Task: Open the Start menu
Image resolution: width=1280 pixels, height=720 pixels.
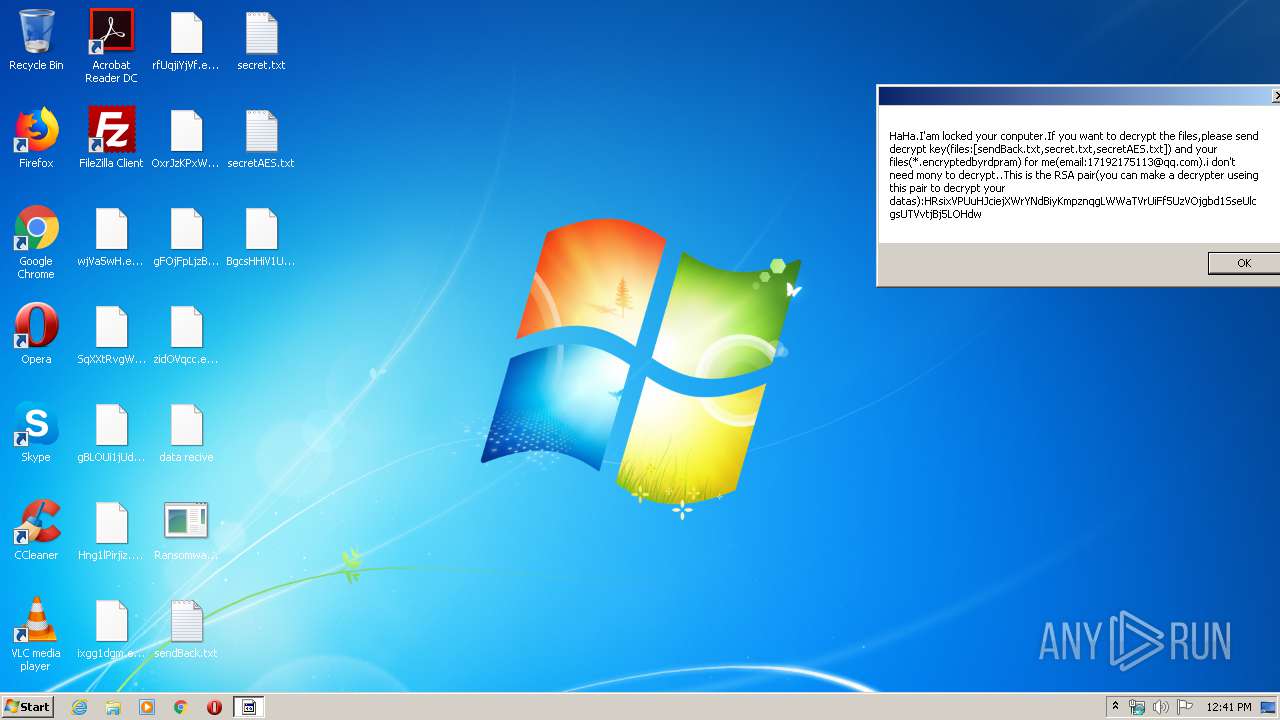Action: (x=28, y=706)
